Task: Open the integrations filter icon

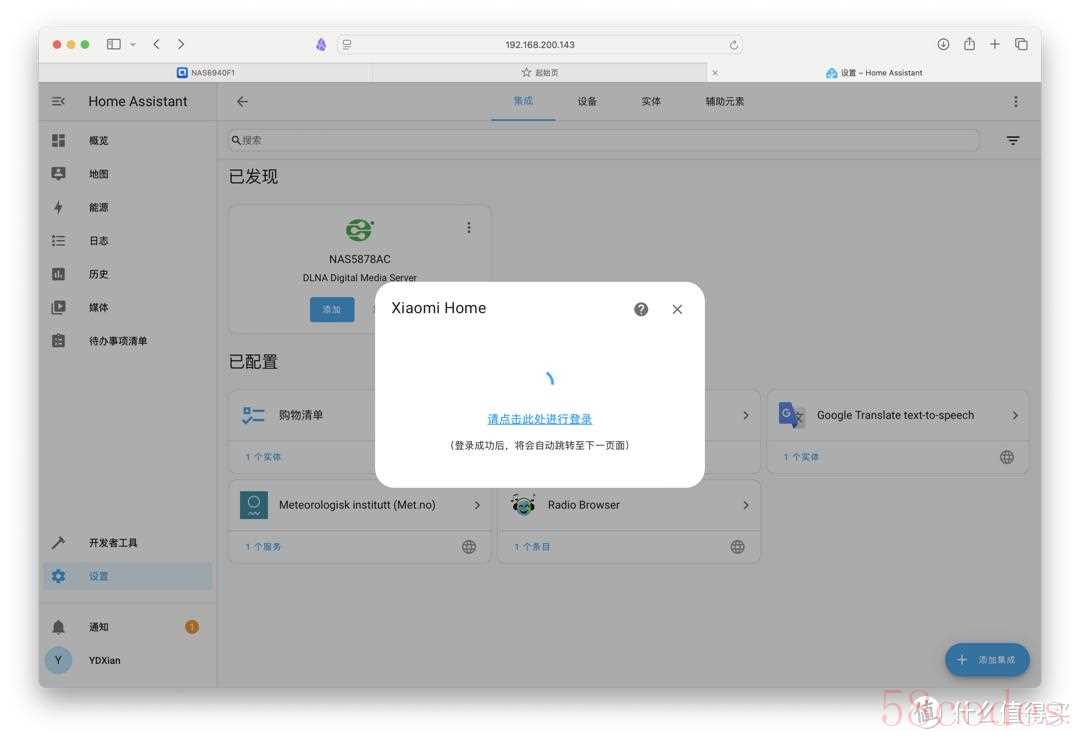Action: [1012, 140]
